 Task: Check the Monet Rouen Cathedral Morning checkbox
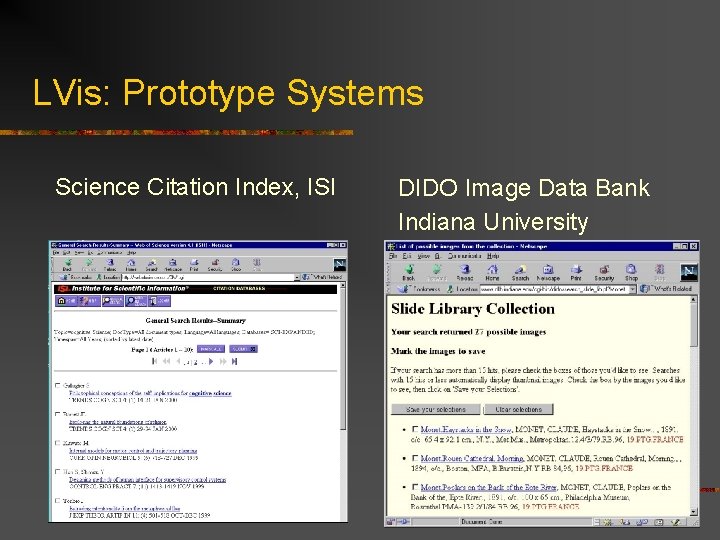click(415, 458)
